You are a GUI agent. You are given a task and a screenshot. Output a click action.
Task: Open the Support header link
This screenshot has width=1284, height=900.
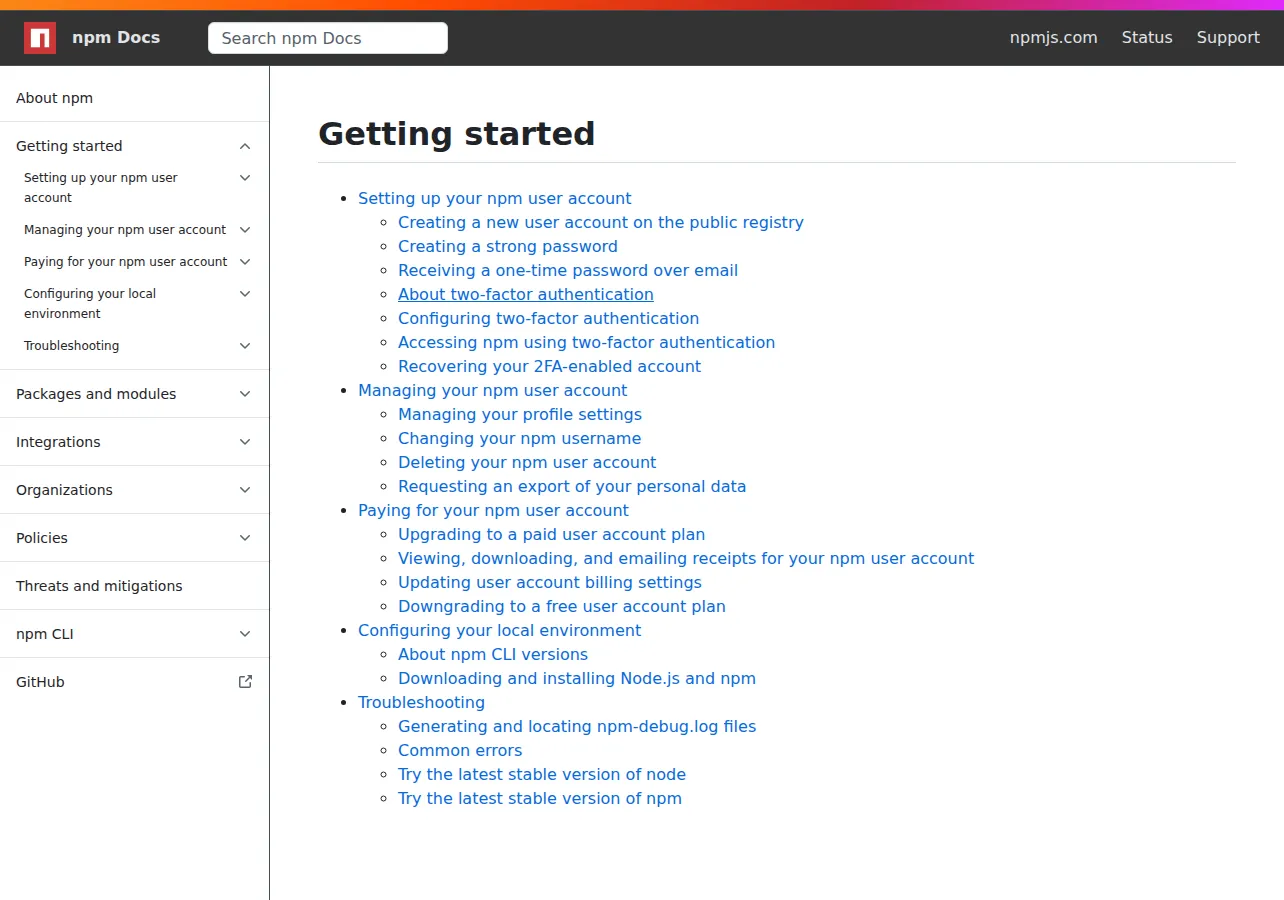click(1228, 37)
